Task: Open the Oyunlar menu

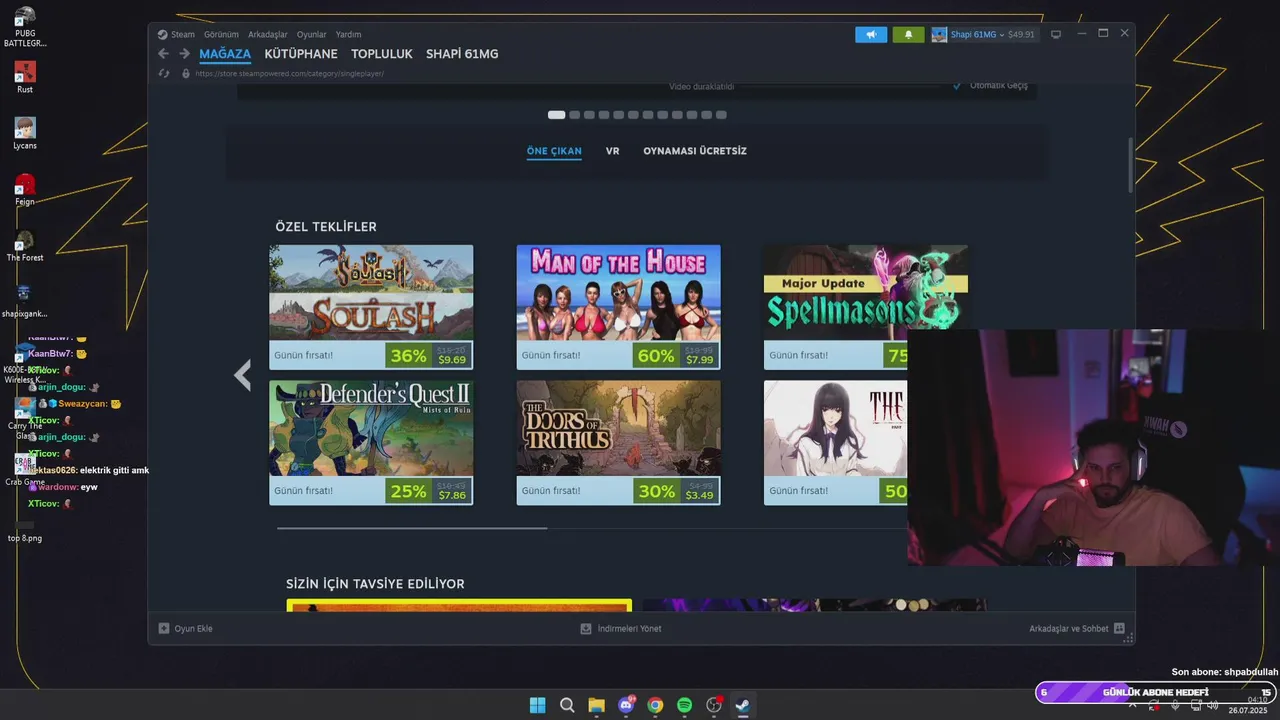Action: (x=312, y=34)
